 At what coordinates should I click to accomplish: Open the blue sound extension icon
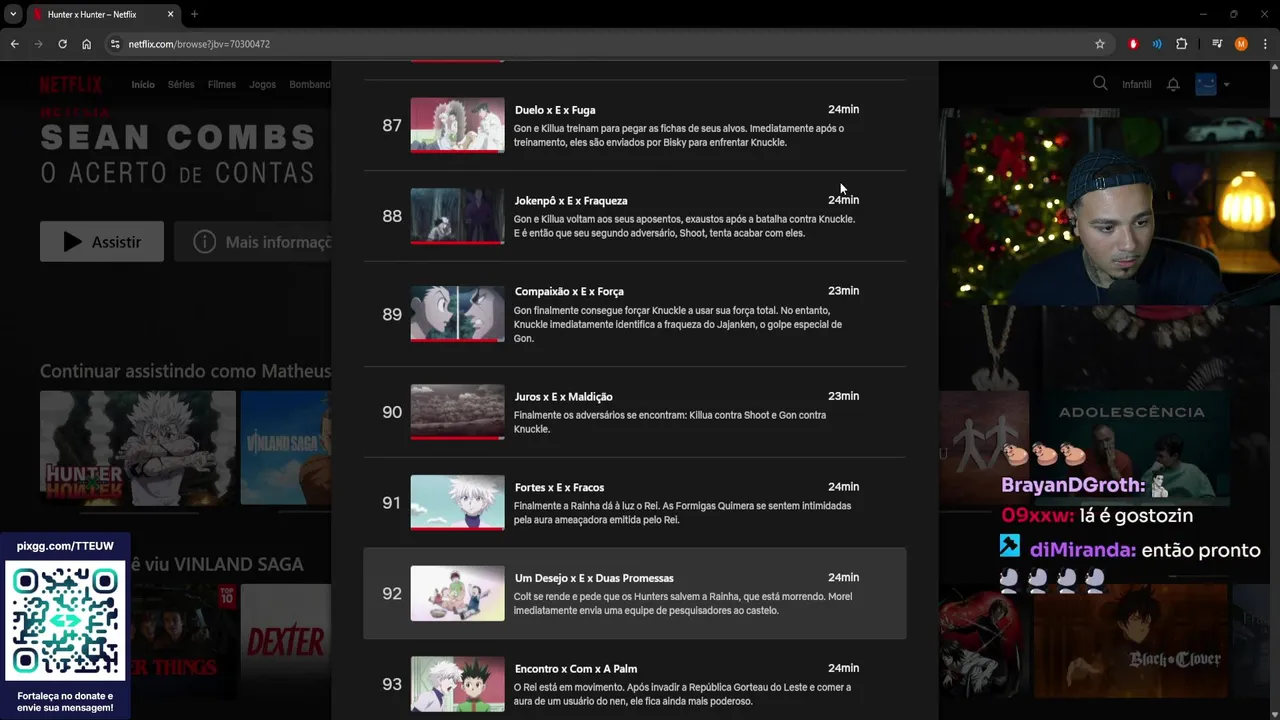1157,44
